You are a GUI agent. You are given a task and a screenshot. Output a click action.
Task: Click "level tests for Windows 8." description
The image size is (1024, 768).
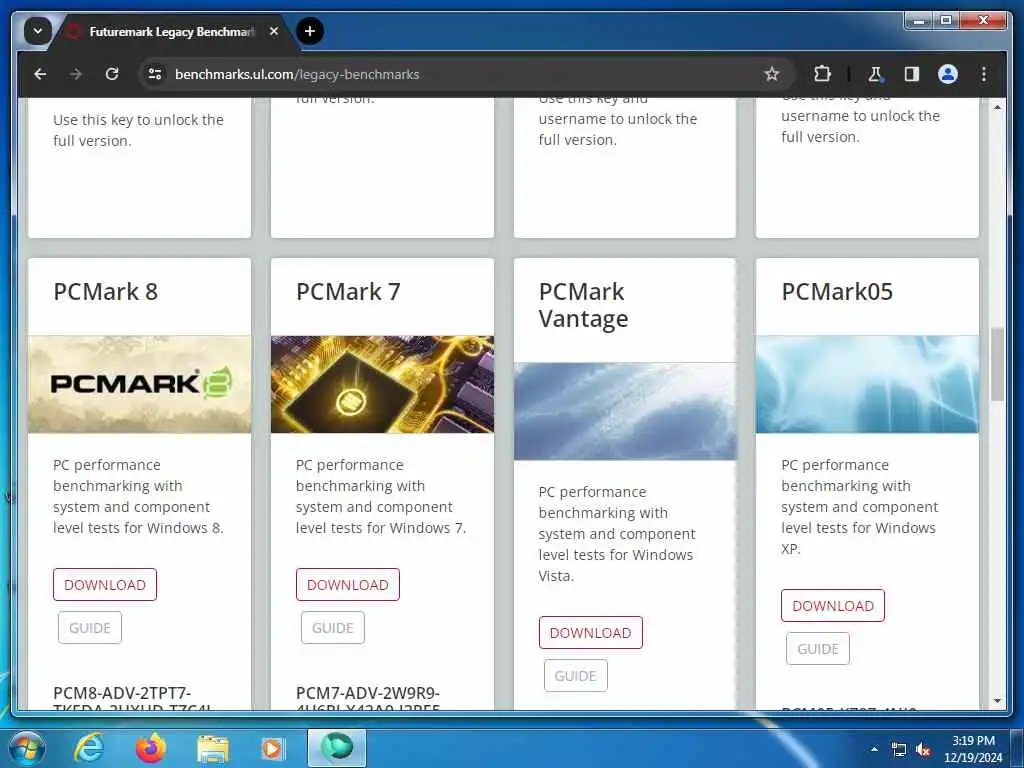(138, 528)
